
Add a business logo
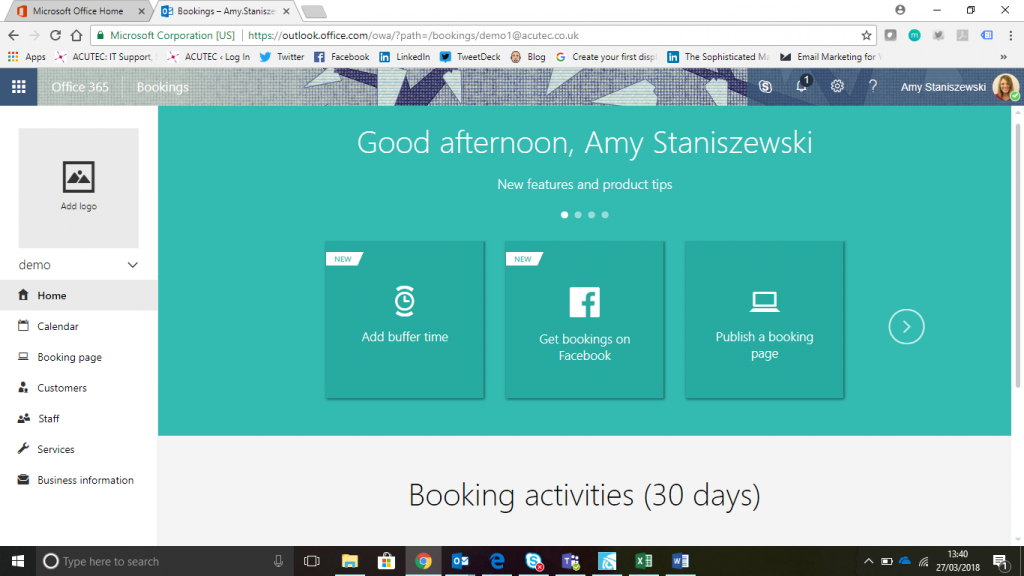tap(78, 187)
